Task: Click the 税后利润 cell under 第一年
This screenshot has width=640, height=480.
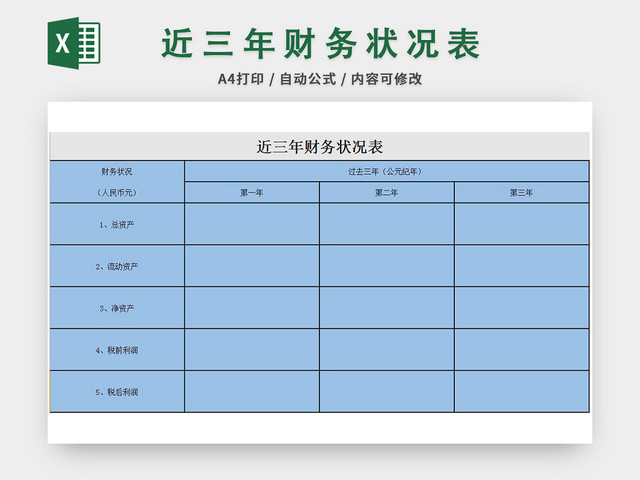Action: [252, 391]
